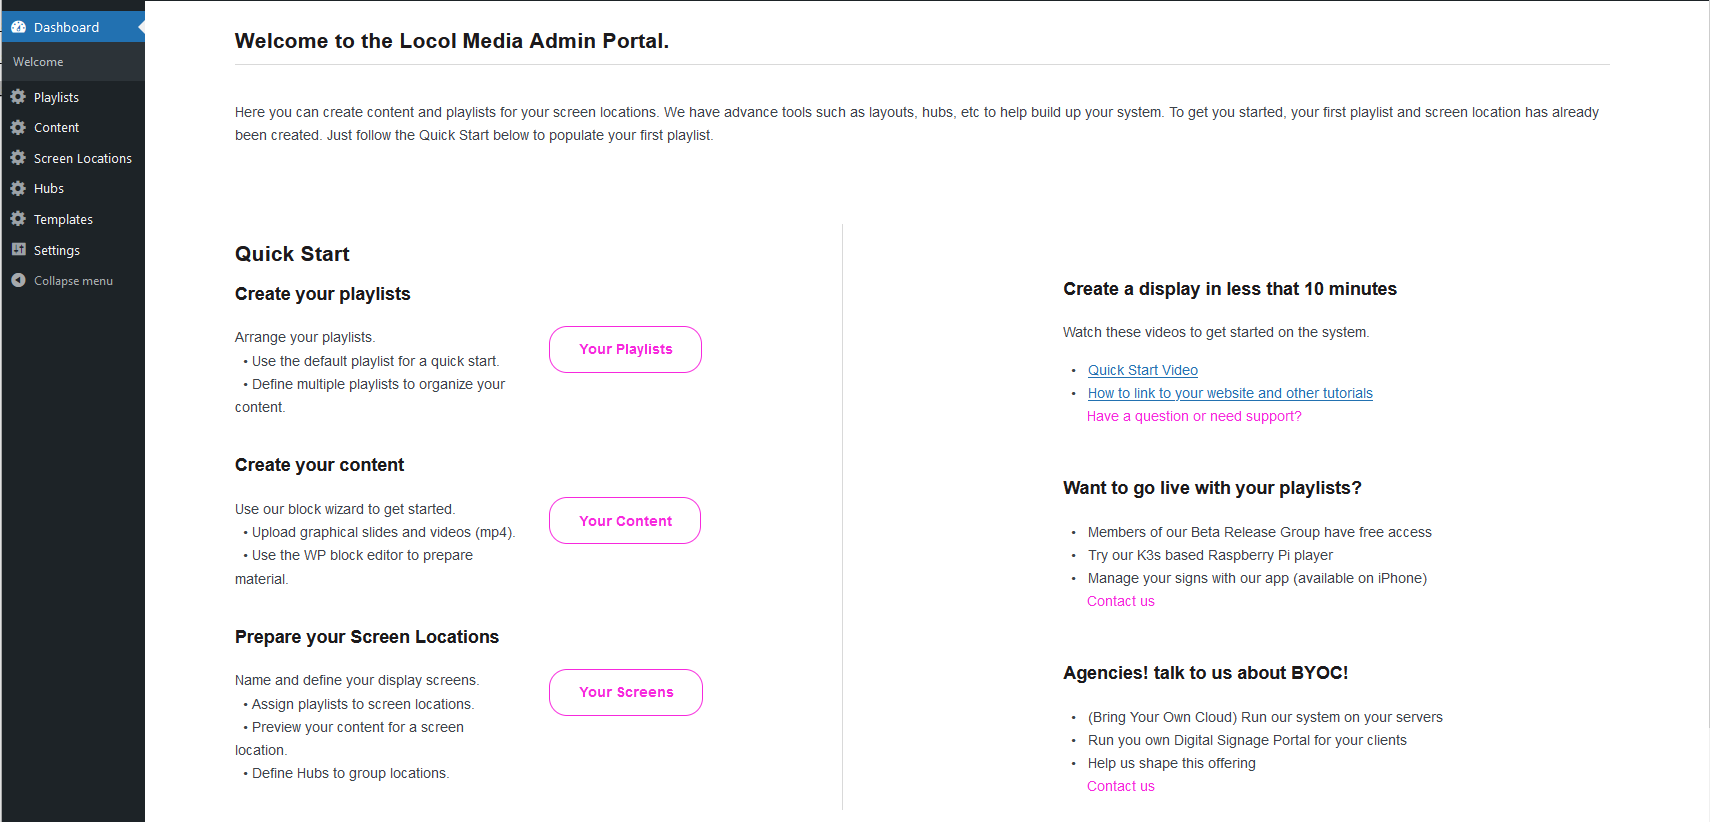The height and width of the screenshot is (822, 1710).
Task: Click the Settings icon in the sidebar
Action: tap(18, 249)
